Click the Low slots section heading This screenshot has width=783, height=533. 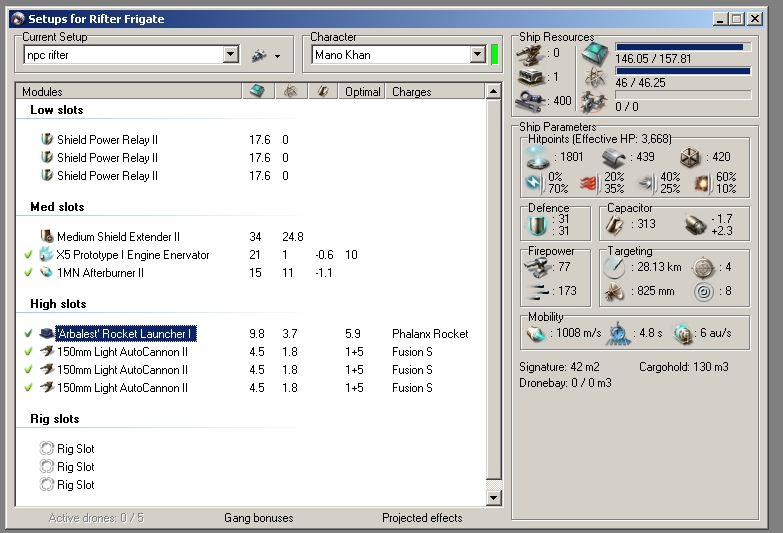coord(56,110)
